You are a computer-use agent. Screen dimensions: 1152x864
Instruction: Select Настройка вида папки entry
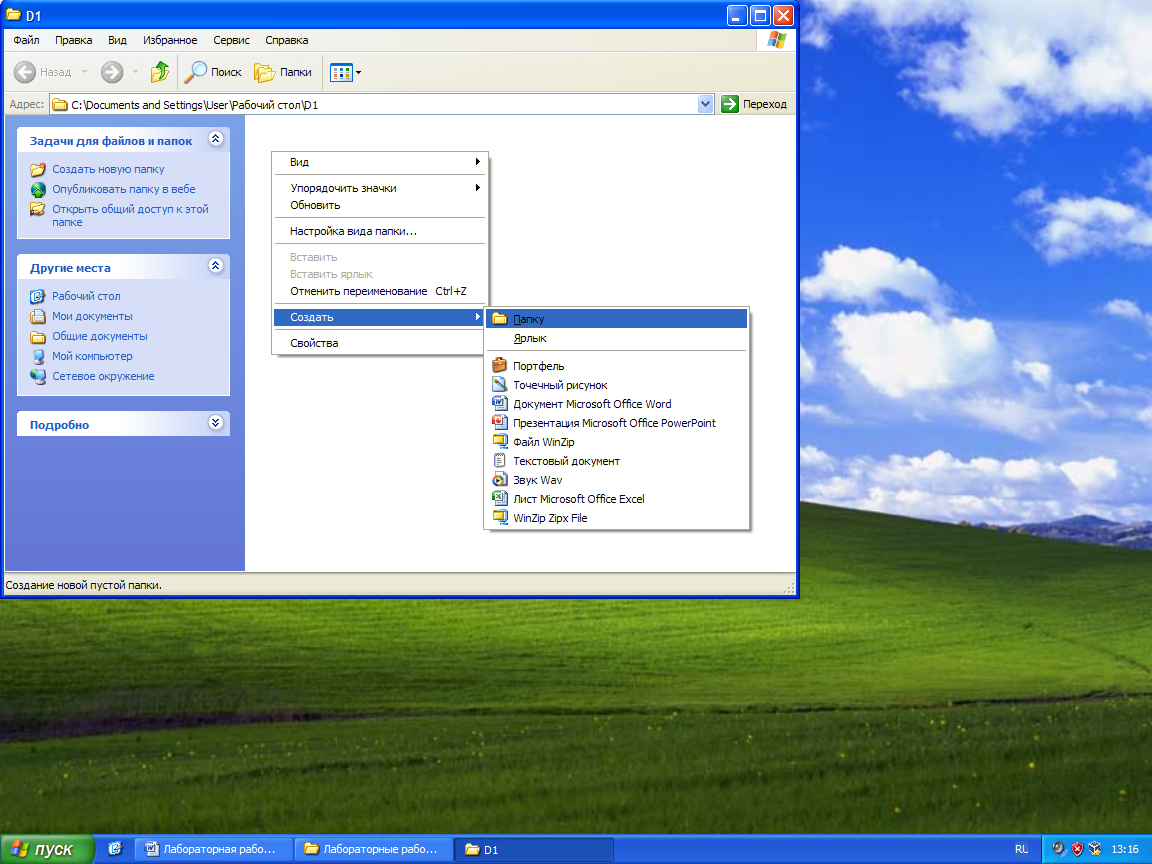[x=379, y=231]
